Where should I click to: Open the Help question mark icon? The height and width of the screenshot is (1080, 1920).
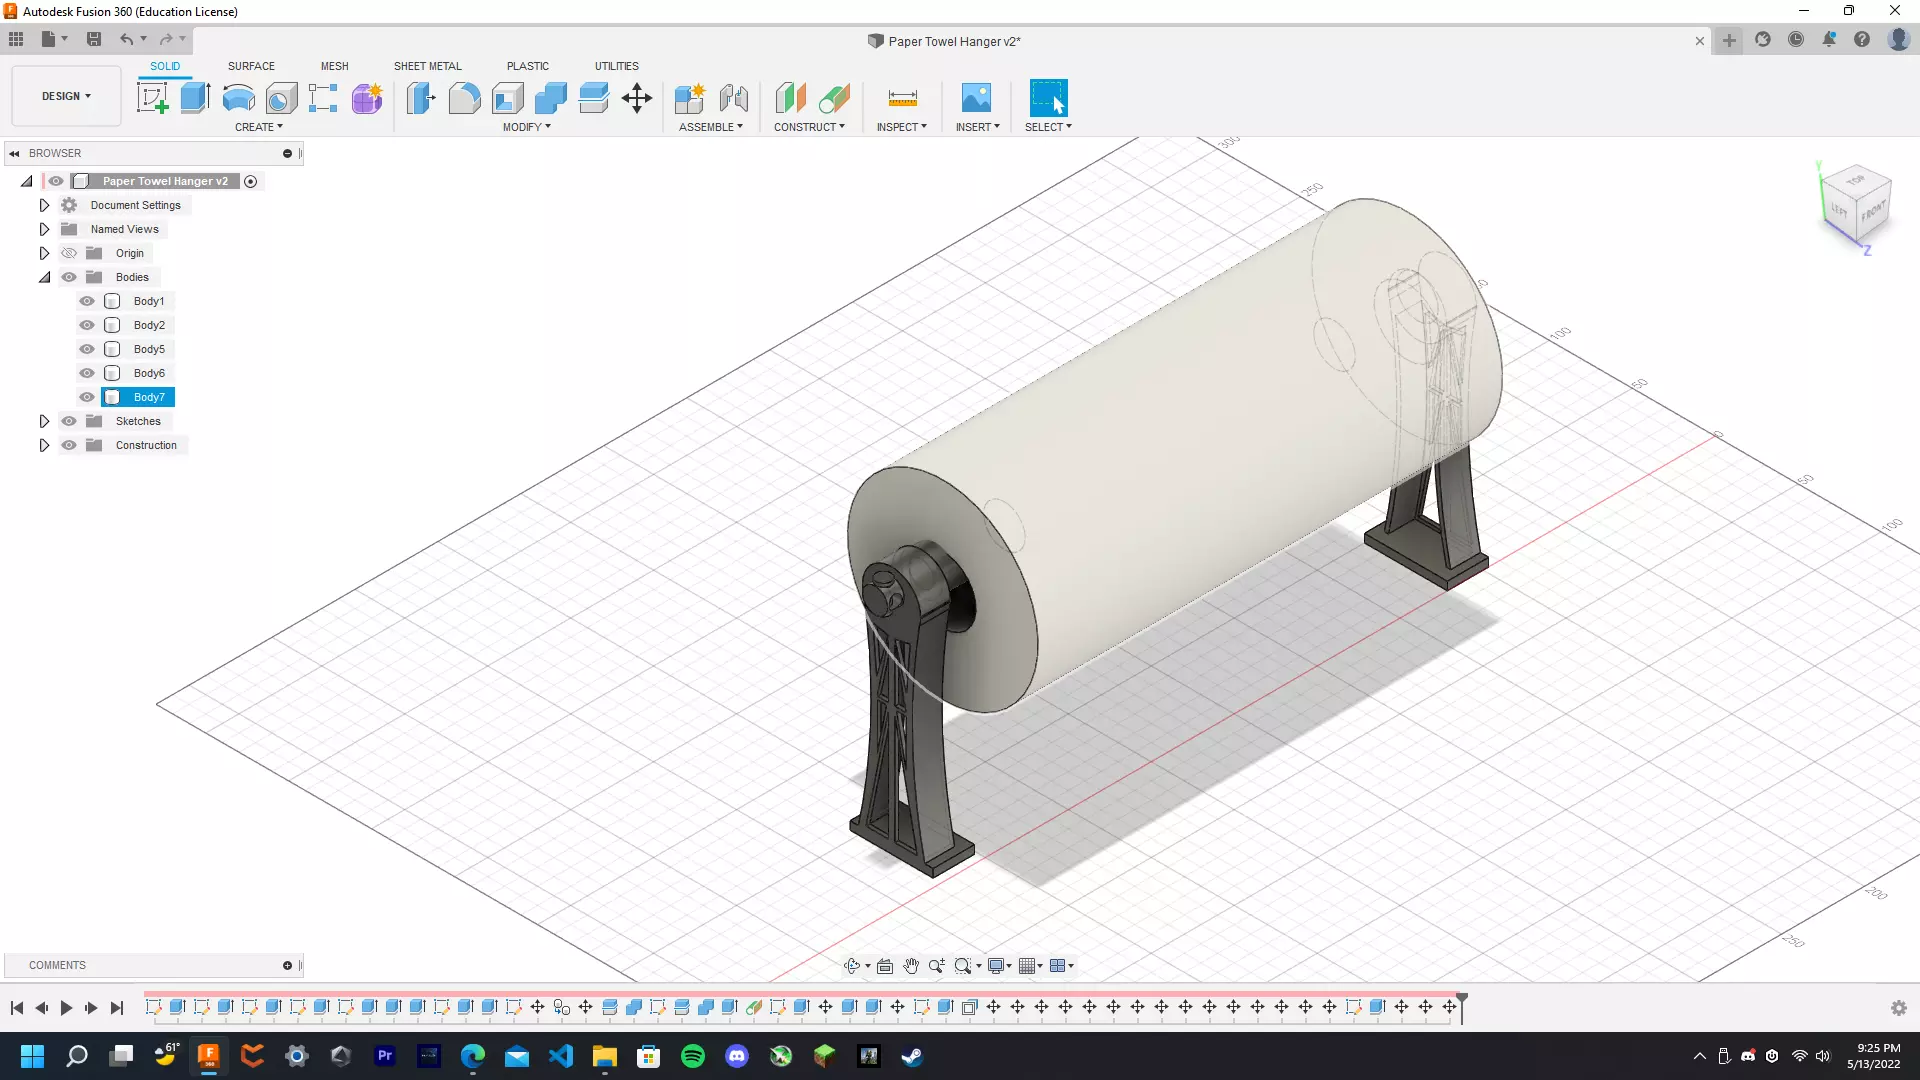click(x=1862, y=40)
